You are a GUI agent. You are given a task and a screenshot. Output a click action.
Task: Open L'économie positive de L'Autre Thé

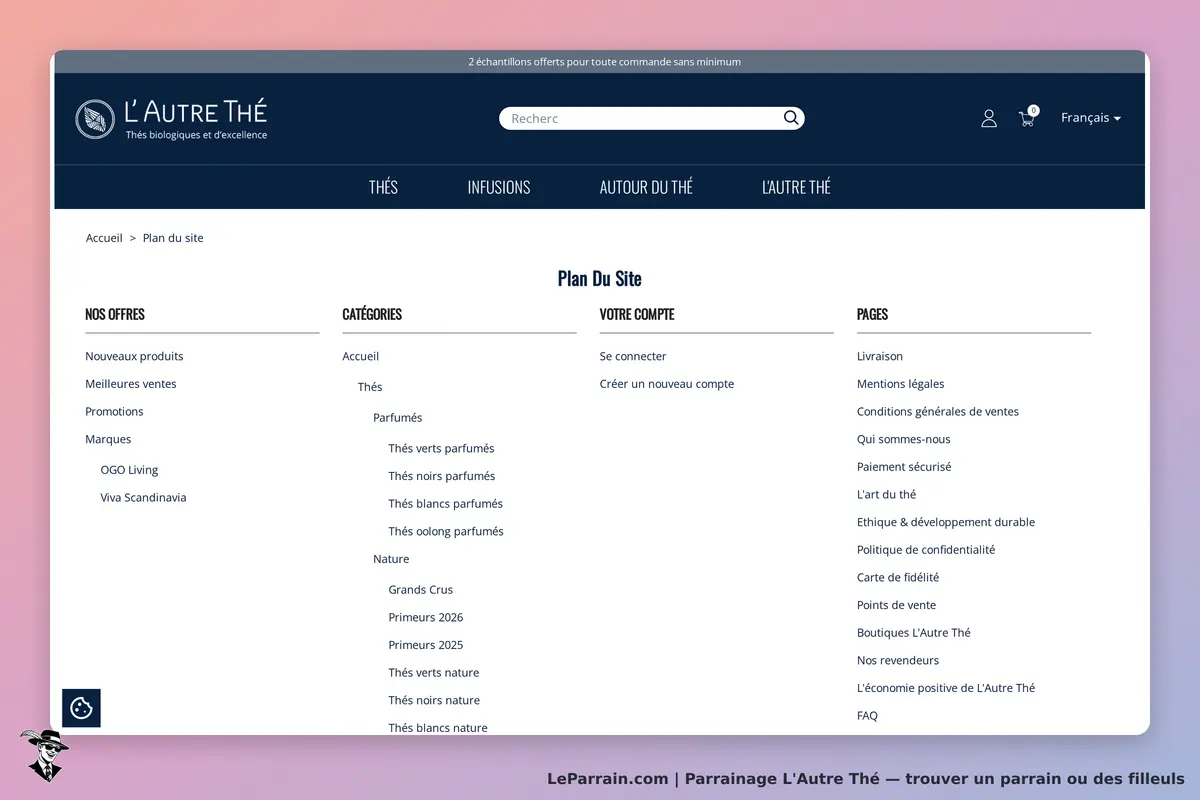tap(946, 688)
